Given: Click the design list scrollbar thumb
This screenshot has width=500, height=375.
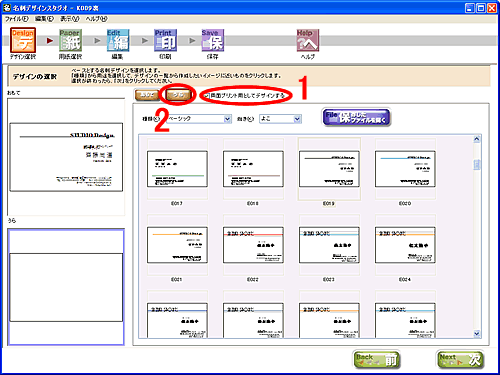Looking at the screenshot, I should click(477, 165).
